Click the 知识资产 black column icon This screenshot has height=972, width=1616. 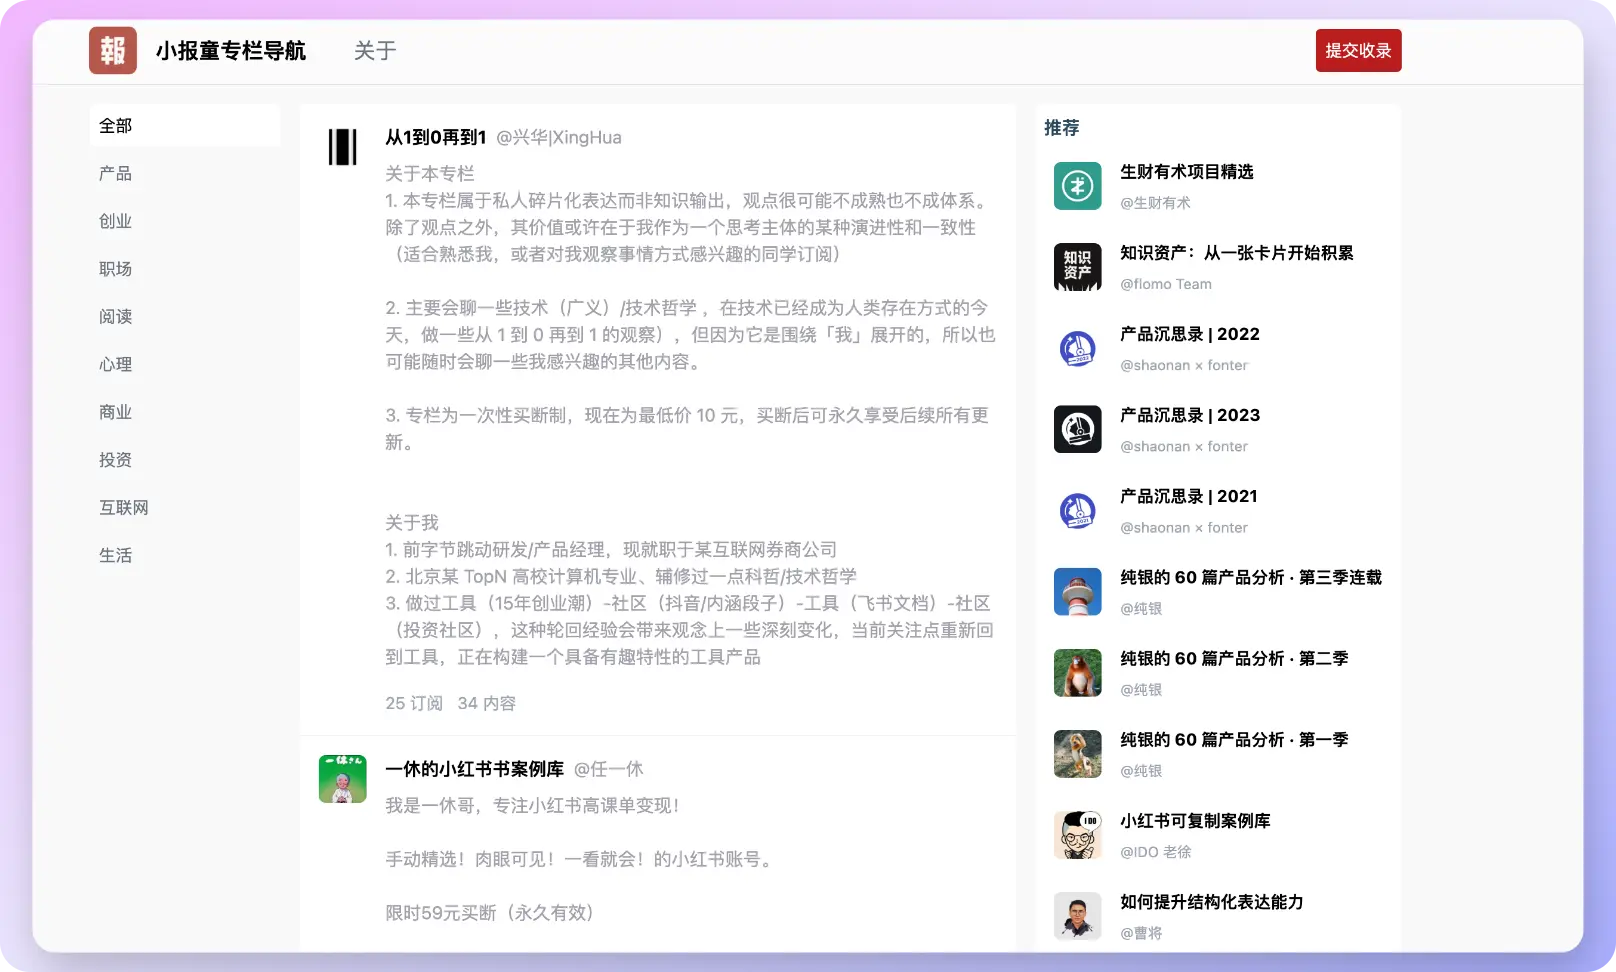tap(1077, 267)
